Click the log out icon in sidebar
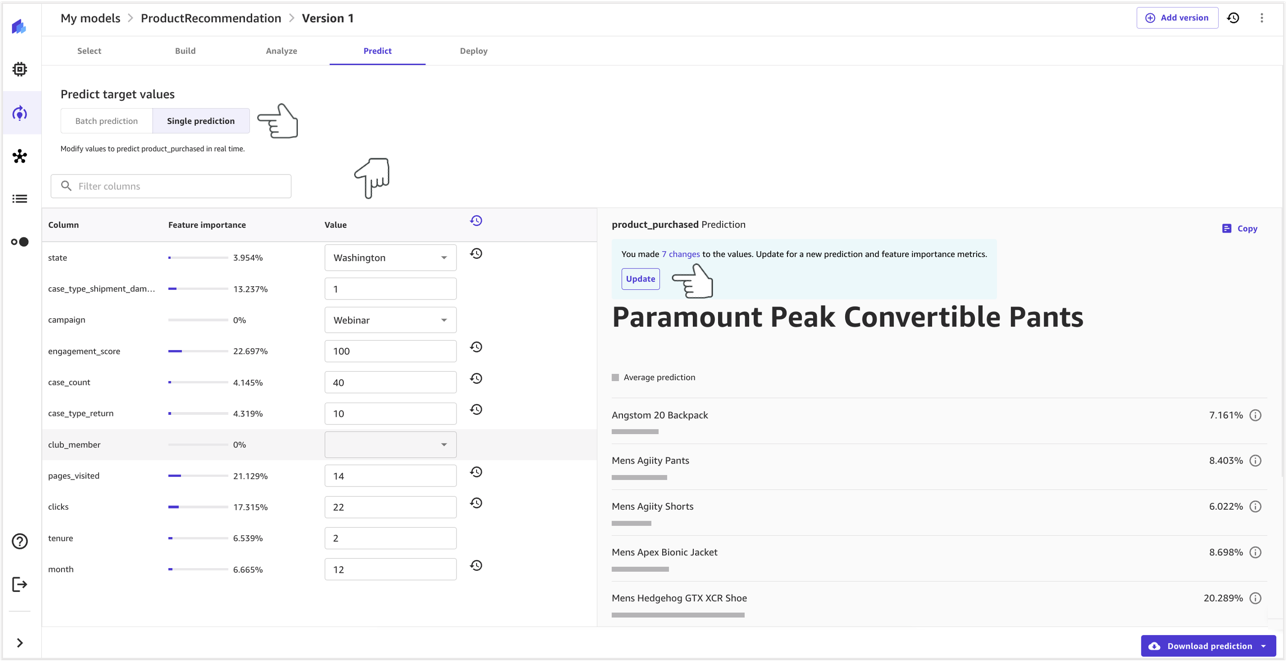The width and height of the screenshot is (1287, 661). (20, 584)
